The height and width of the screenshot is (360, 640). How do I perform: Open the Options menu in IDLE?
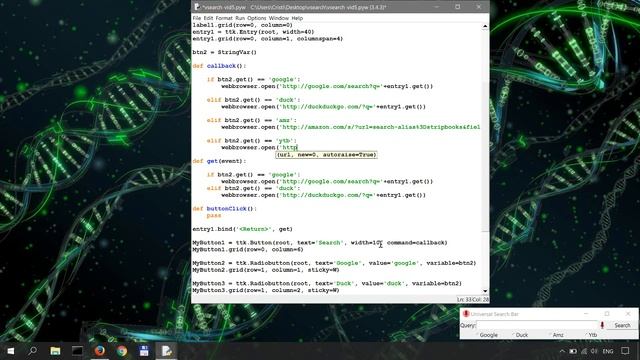tap(257, 18)
